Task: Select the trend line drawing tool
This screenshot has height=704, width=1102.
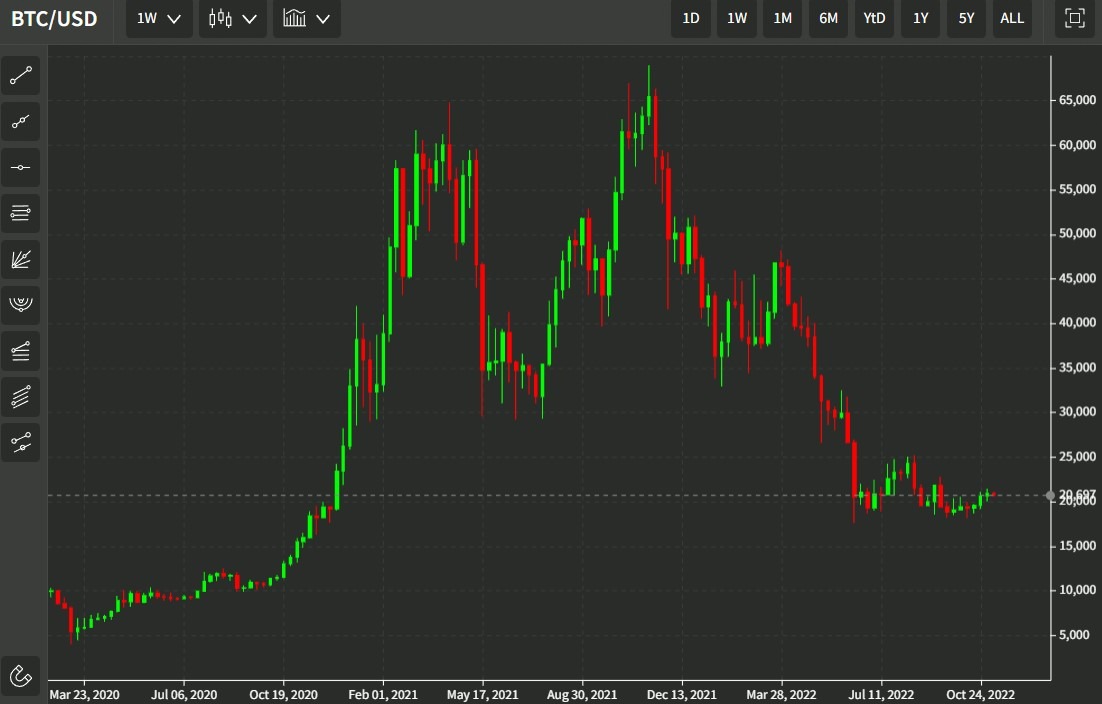Action: pos(20,76)
